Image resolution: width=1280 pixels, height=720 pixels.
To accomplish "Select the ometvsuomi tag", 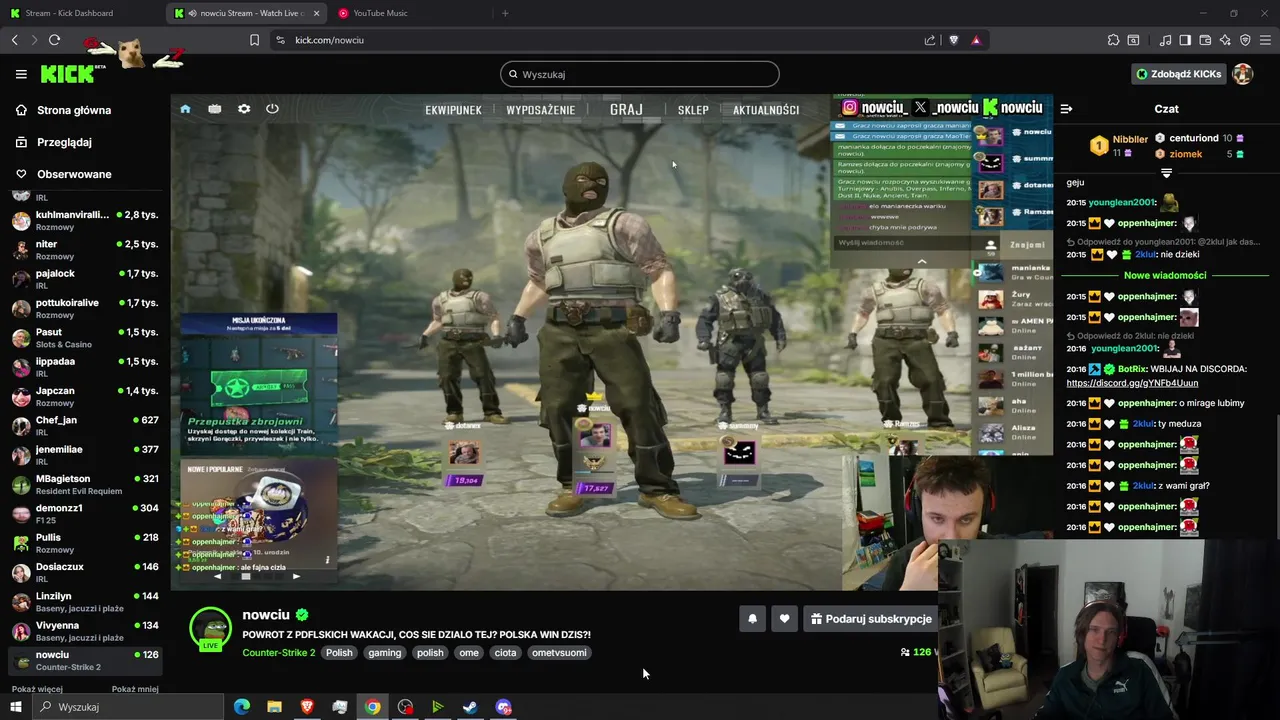I will pyautogui.click(x=559, y=653).
